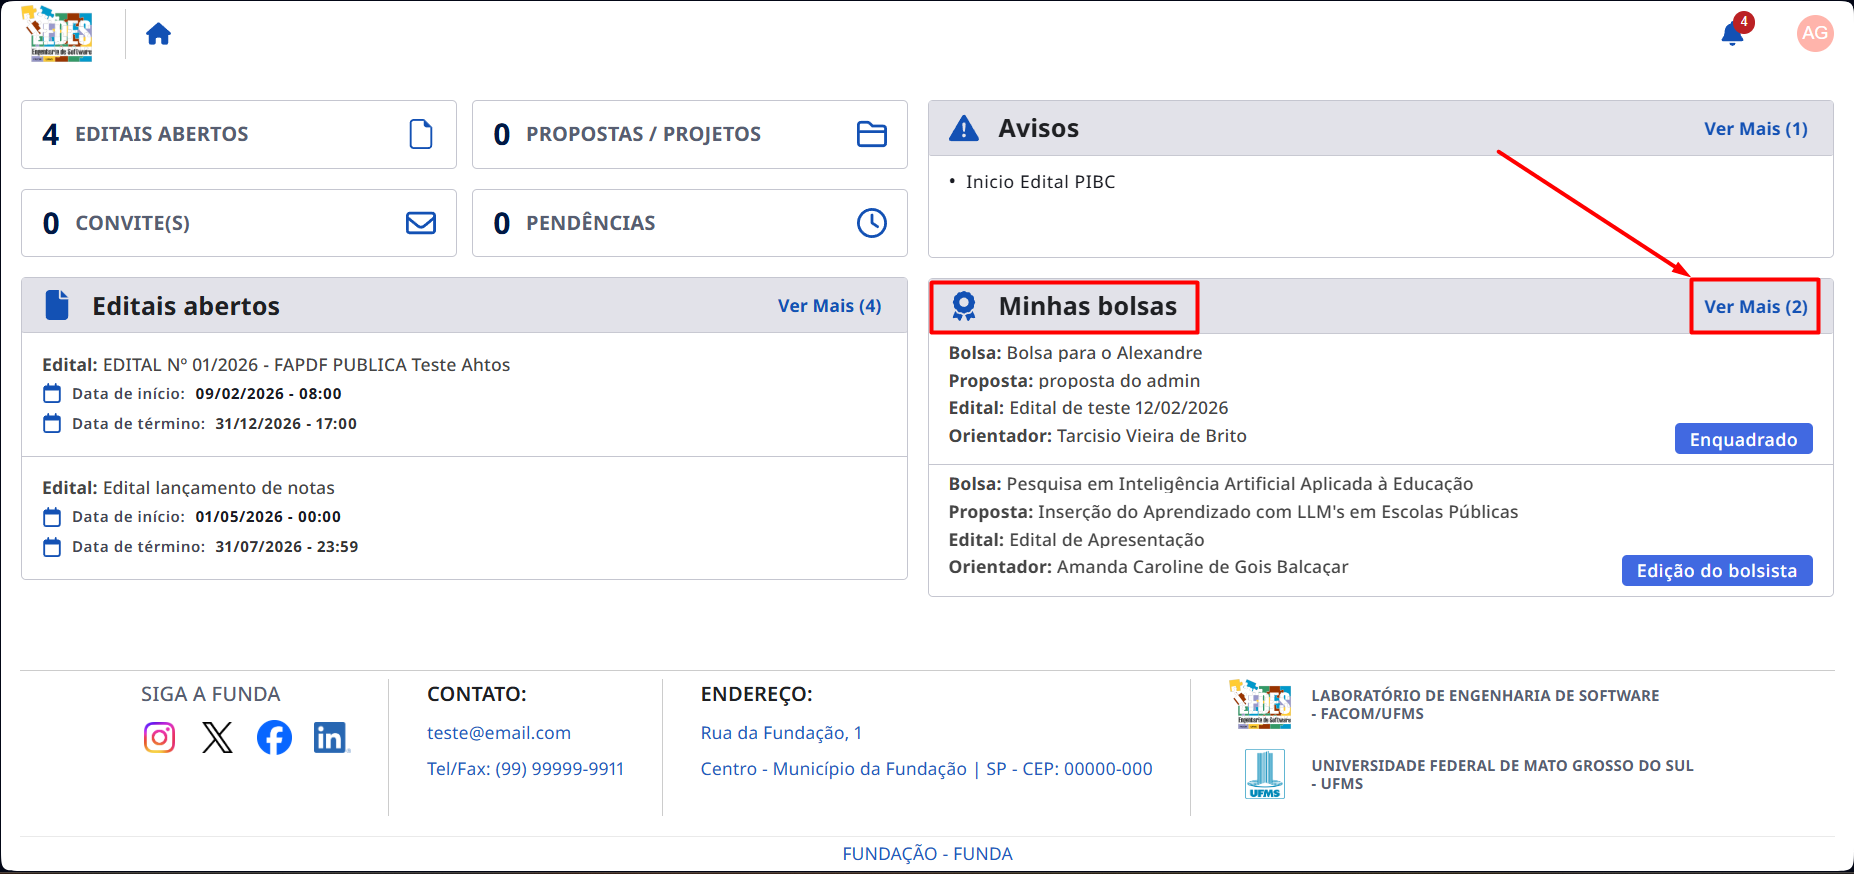Click Ver Mais (1) in Avisos

(x=1756, y=129)
